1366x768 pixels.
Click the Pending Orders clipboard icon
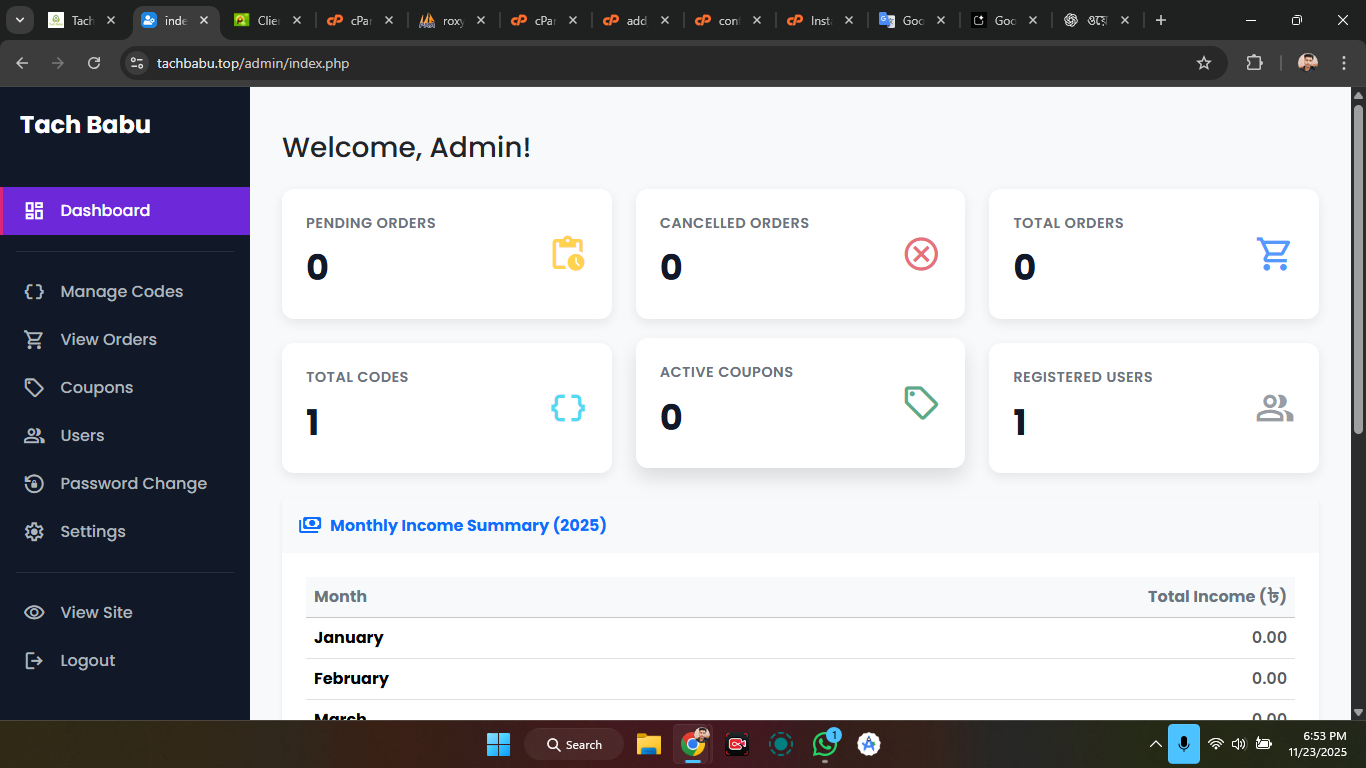coord(568,254)
